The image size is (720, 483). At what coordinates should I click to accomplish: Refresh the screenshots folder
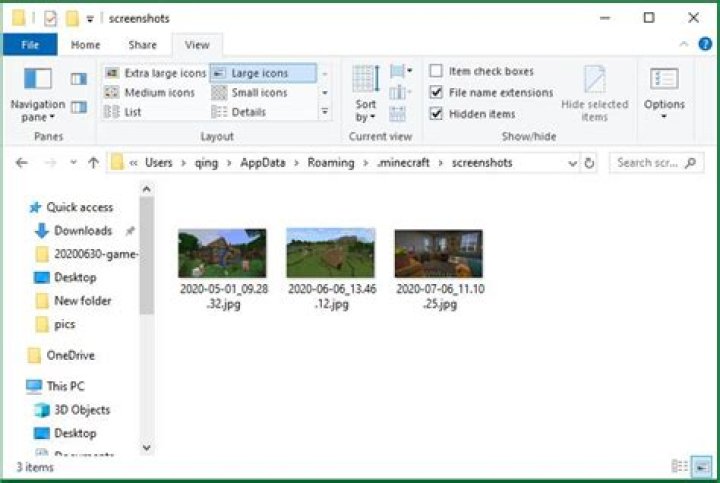(x=589, y=163)
